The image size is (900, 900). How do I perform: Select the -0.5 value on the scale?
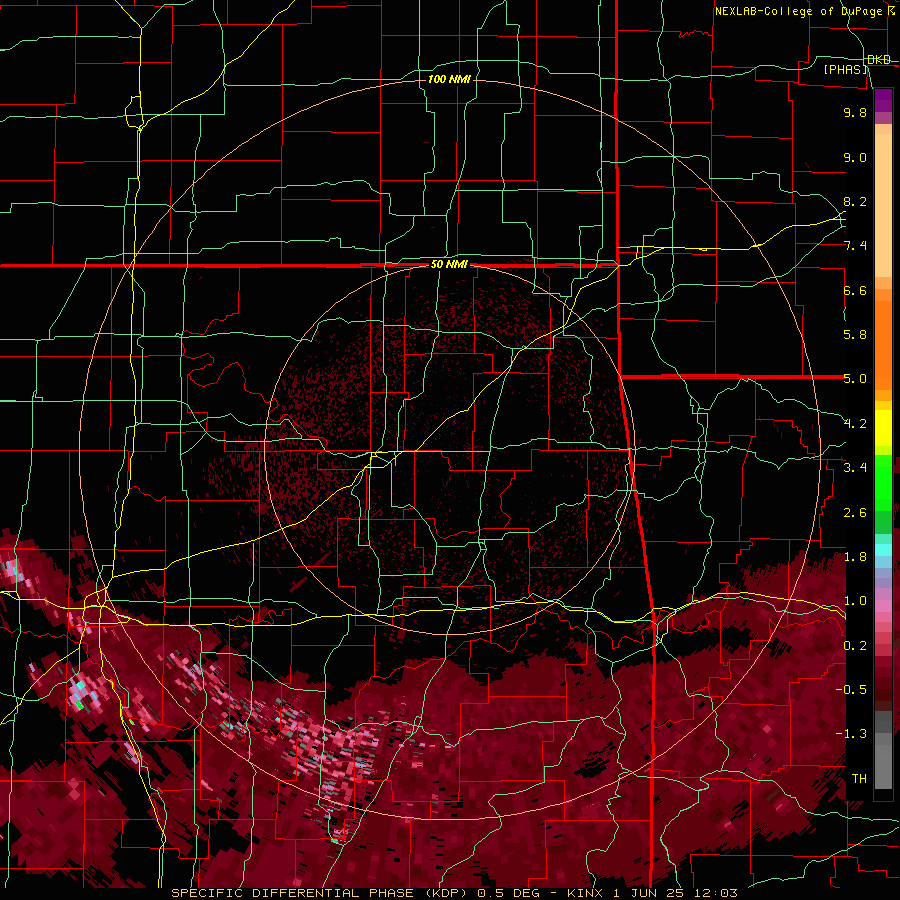[x=852, y=690]
